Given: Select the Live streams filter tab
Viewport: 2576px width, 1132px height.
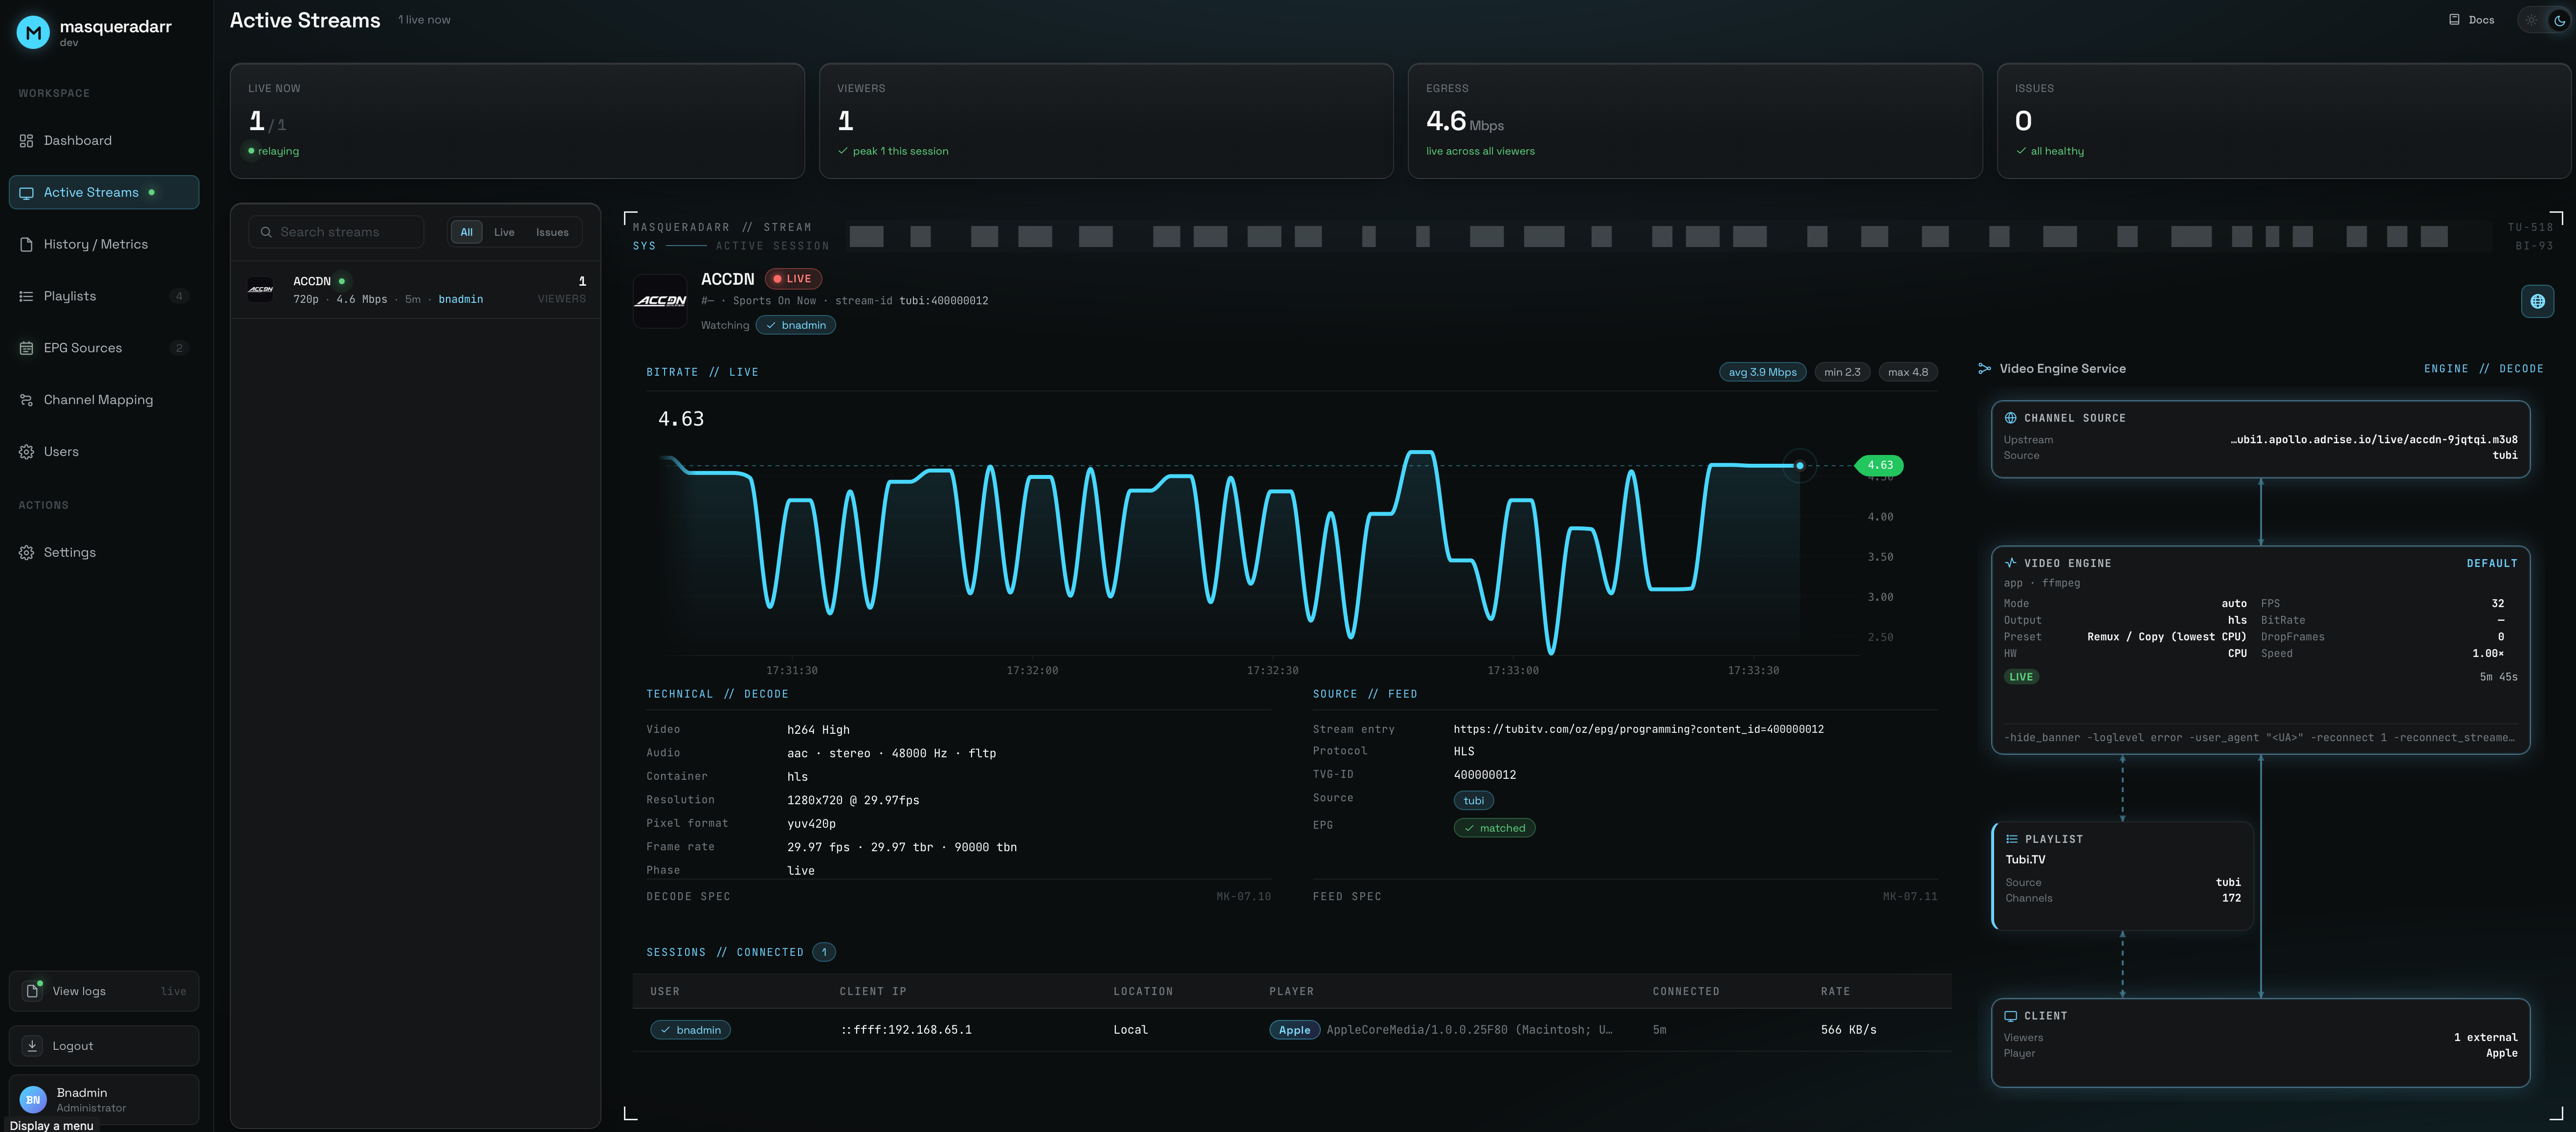Looking at the screenshot, I should [x=504, y=232].
